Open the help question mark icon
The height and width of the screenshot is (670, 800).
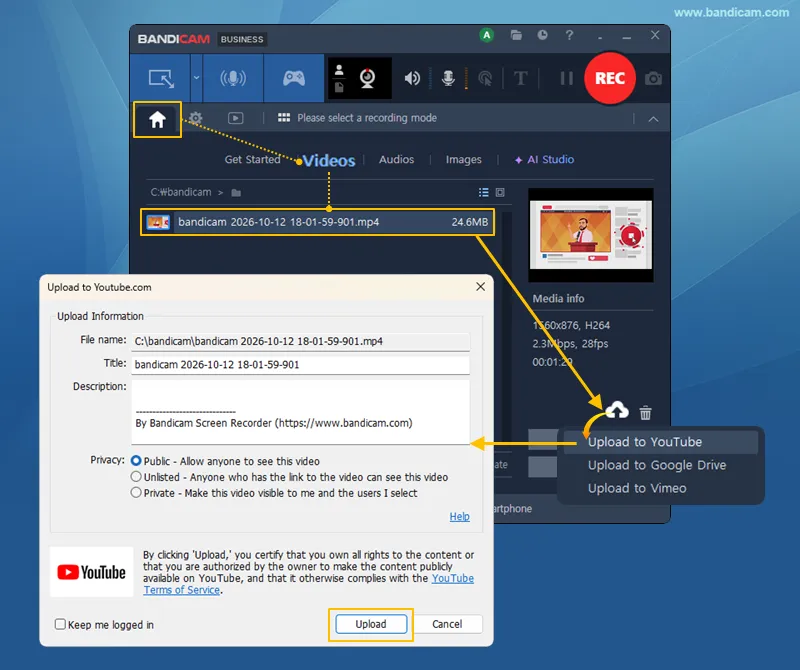[x=569, y=35]
